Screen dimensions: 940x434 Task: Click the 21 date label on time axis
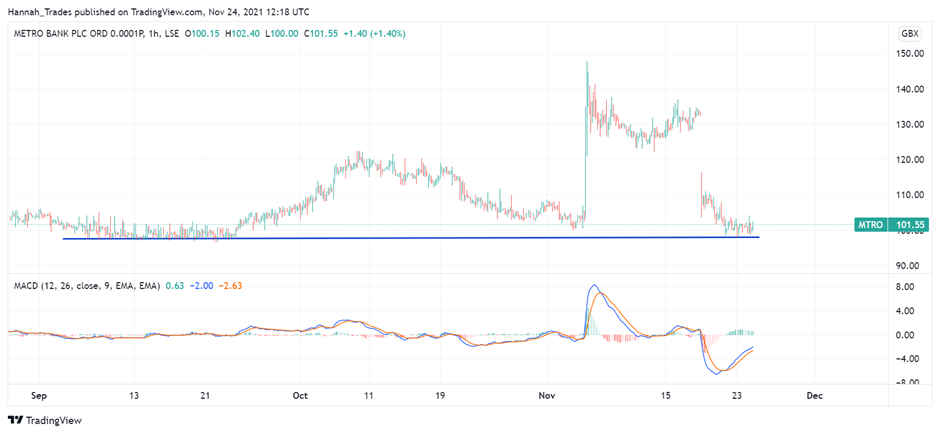click(206, 396)
